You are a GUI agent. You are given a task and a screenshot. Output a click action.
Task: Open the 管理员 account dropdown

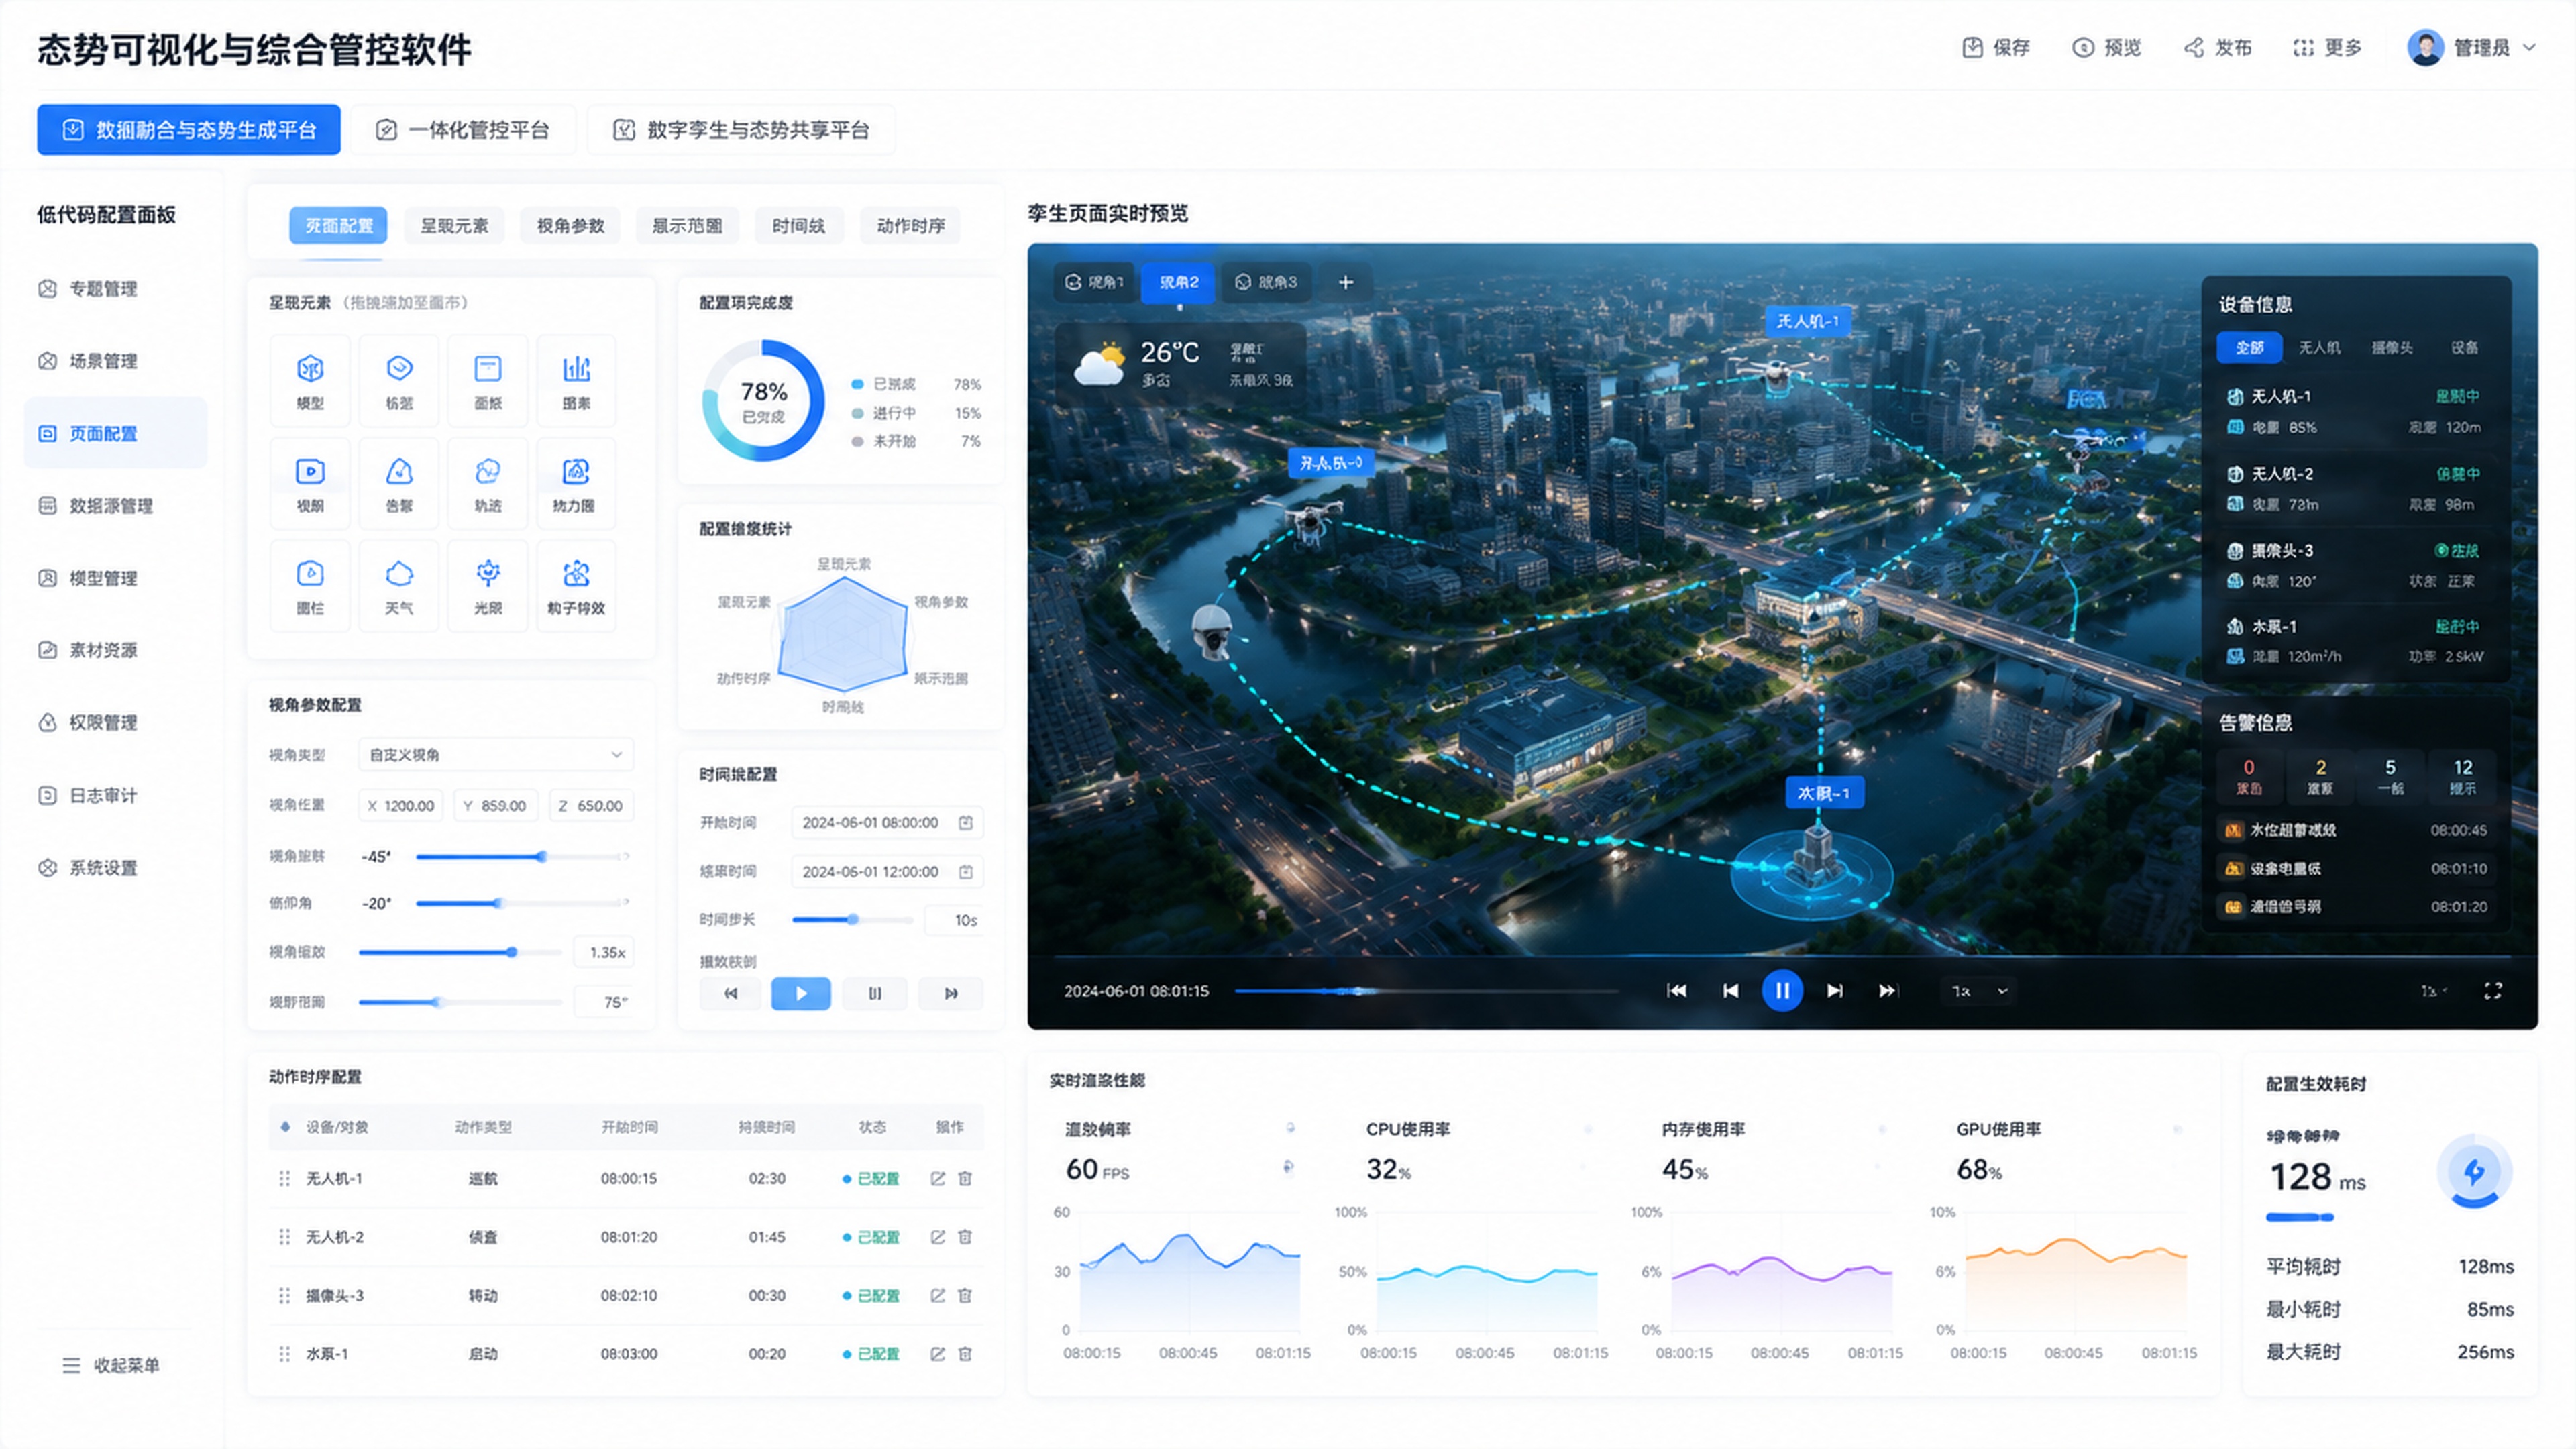click(x=2472, y=48)
